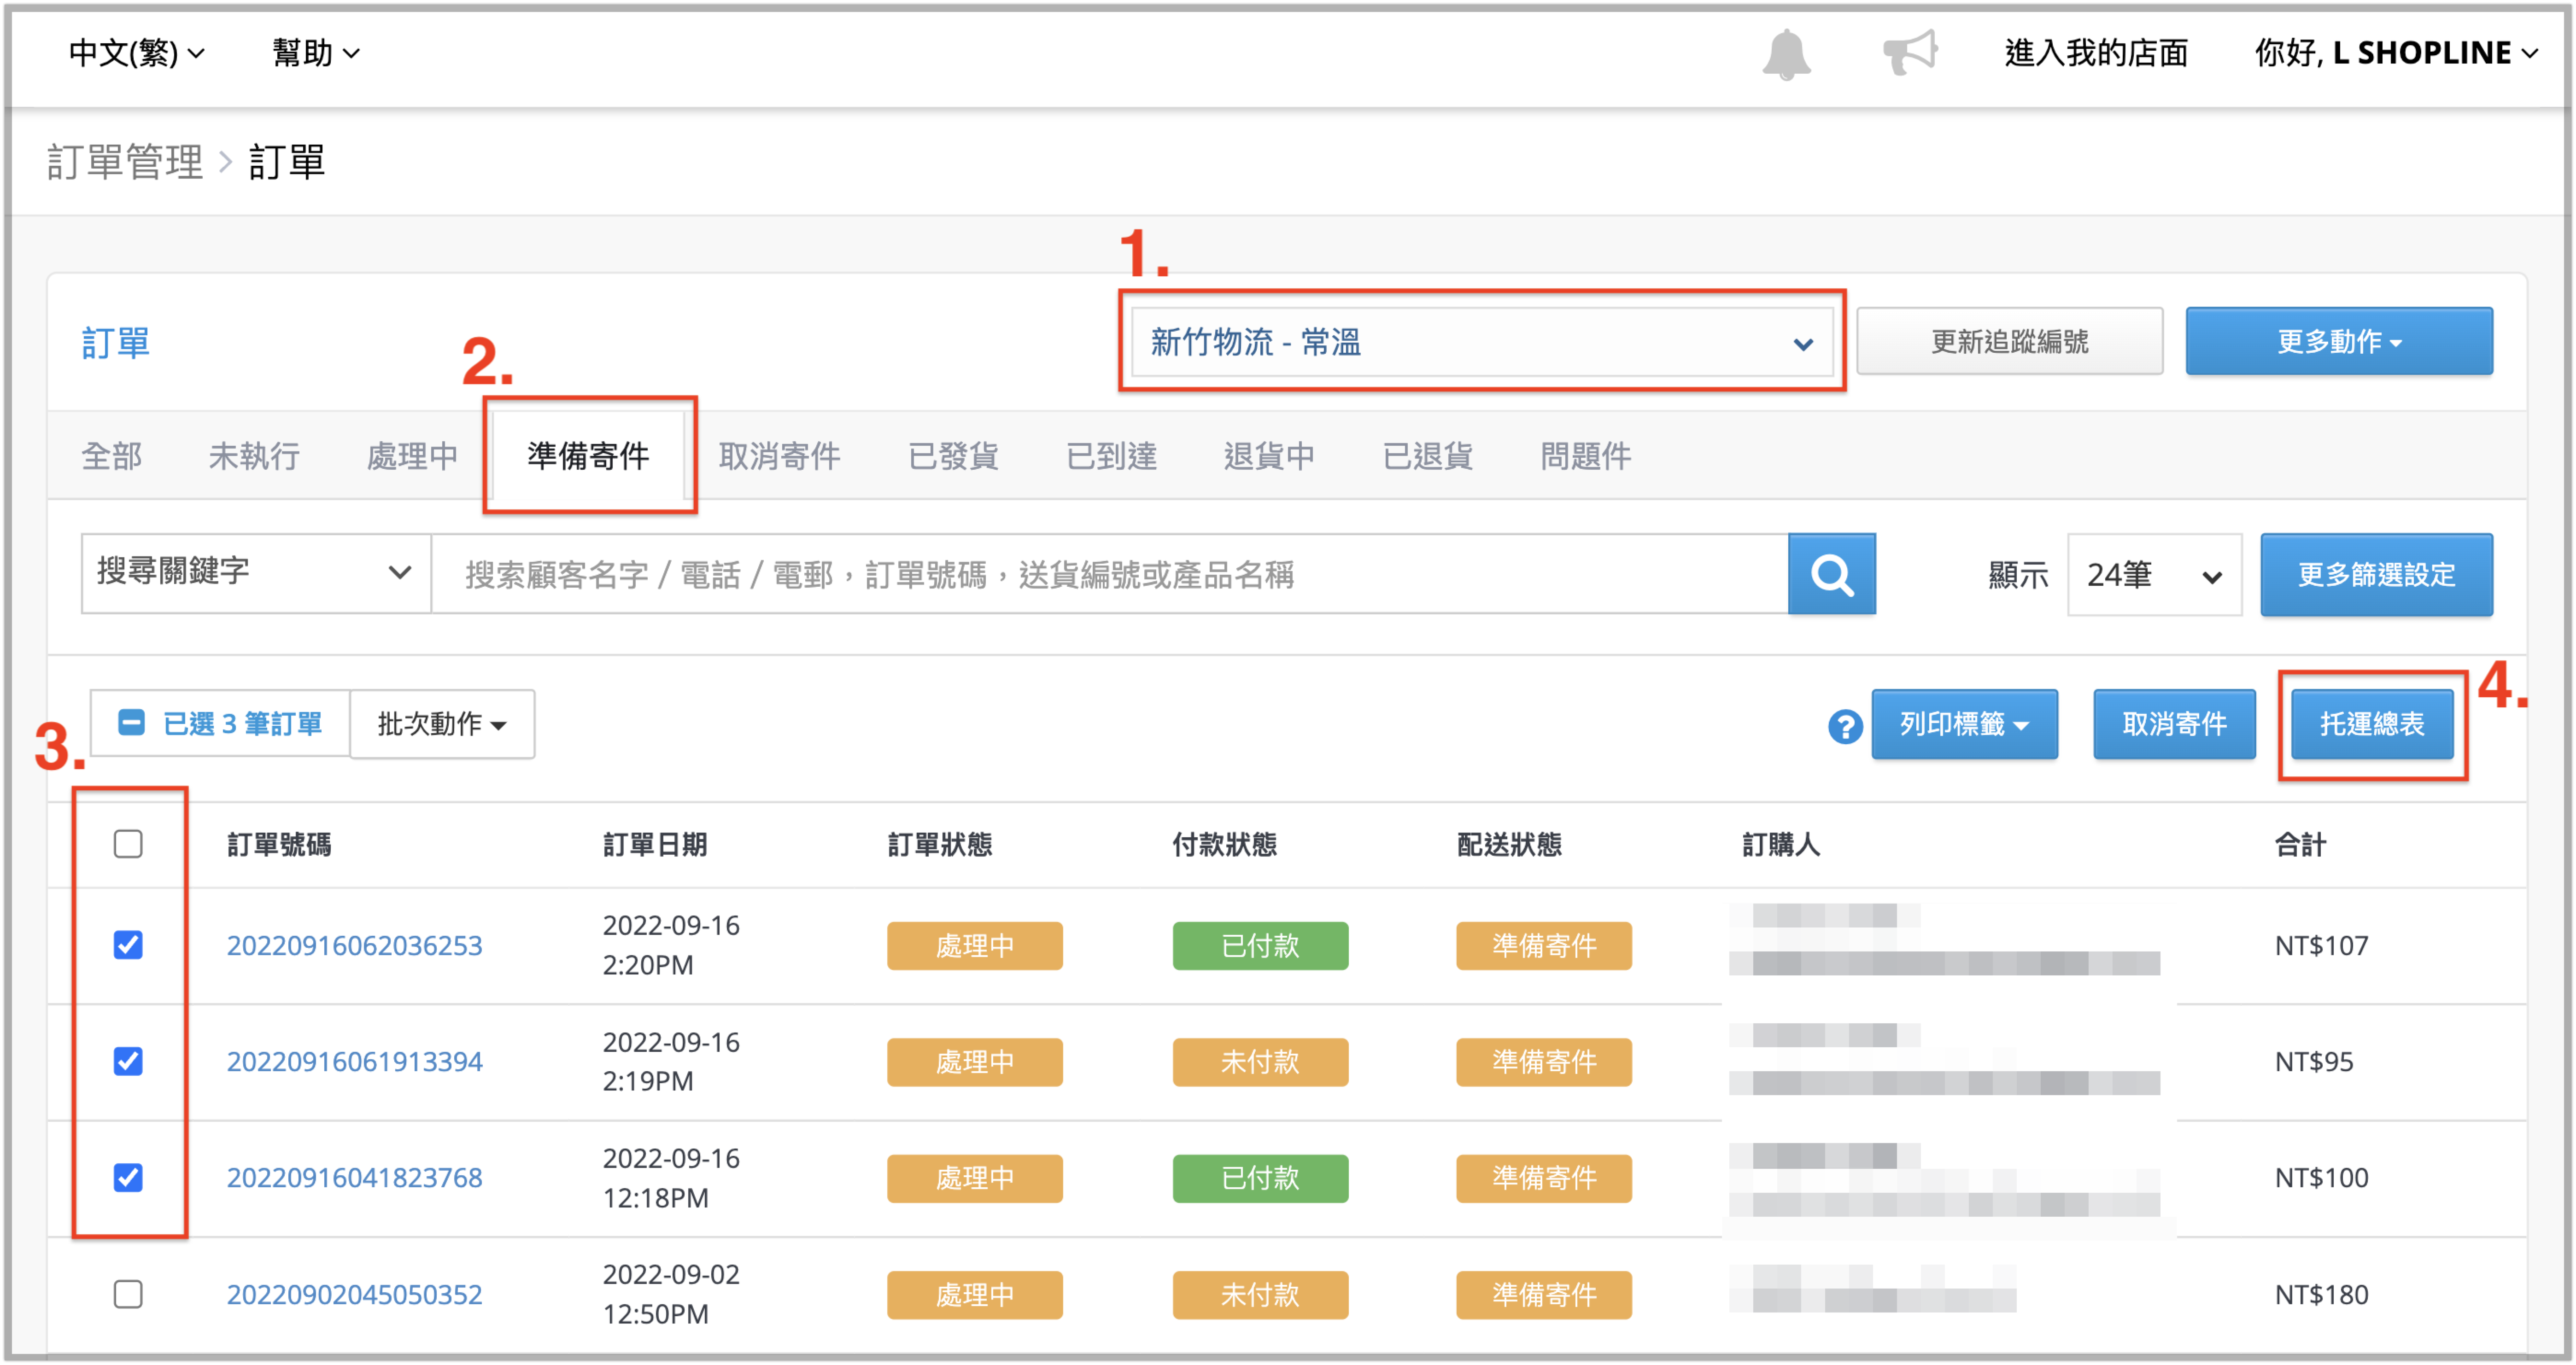
Task: Switch to the 問題件 tab
Action: 1585,456
